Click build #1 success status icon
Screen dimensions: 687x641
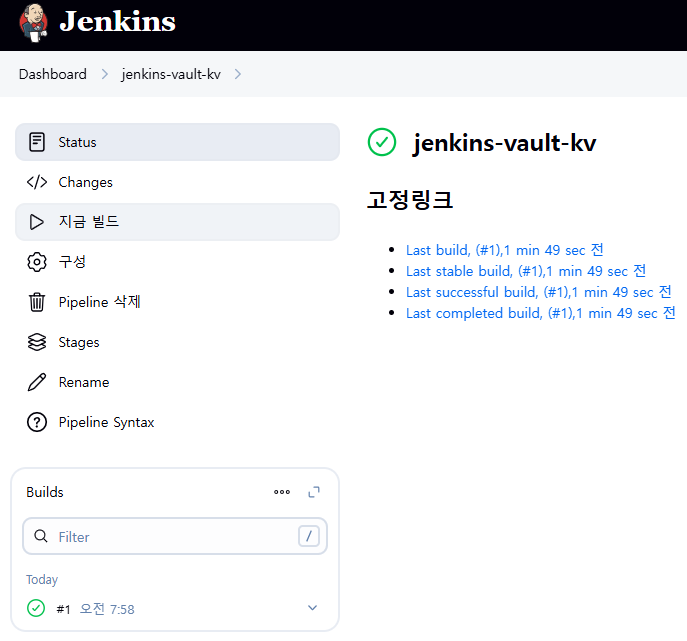click(x=36, y=608)
